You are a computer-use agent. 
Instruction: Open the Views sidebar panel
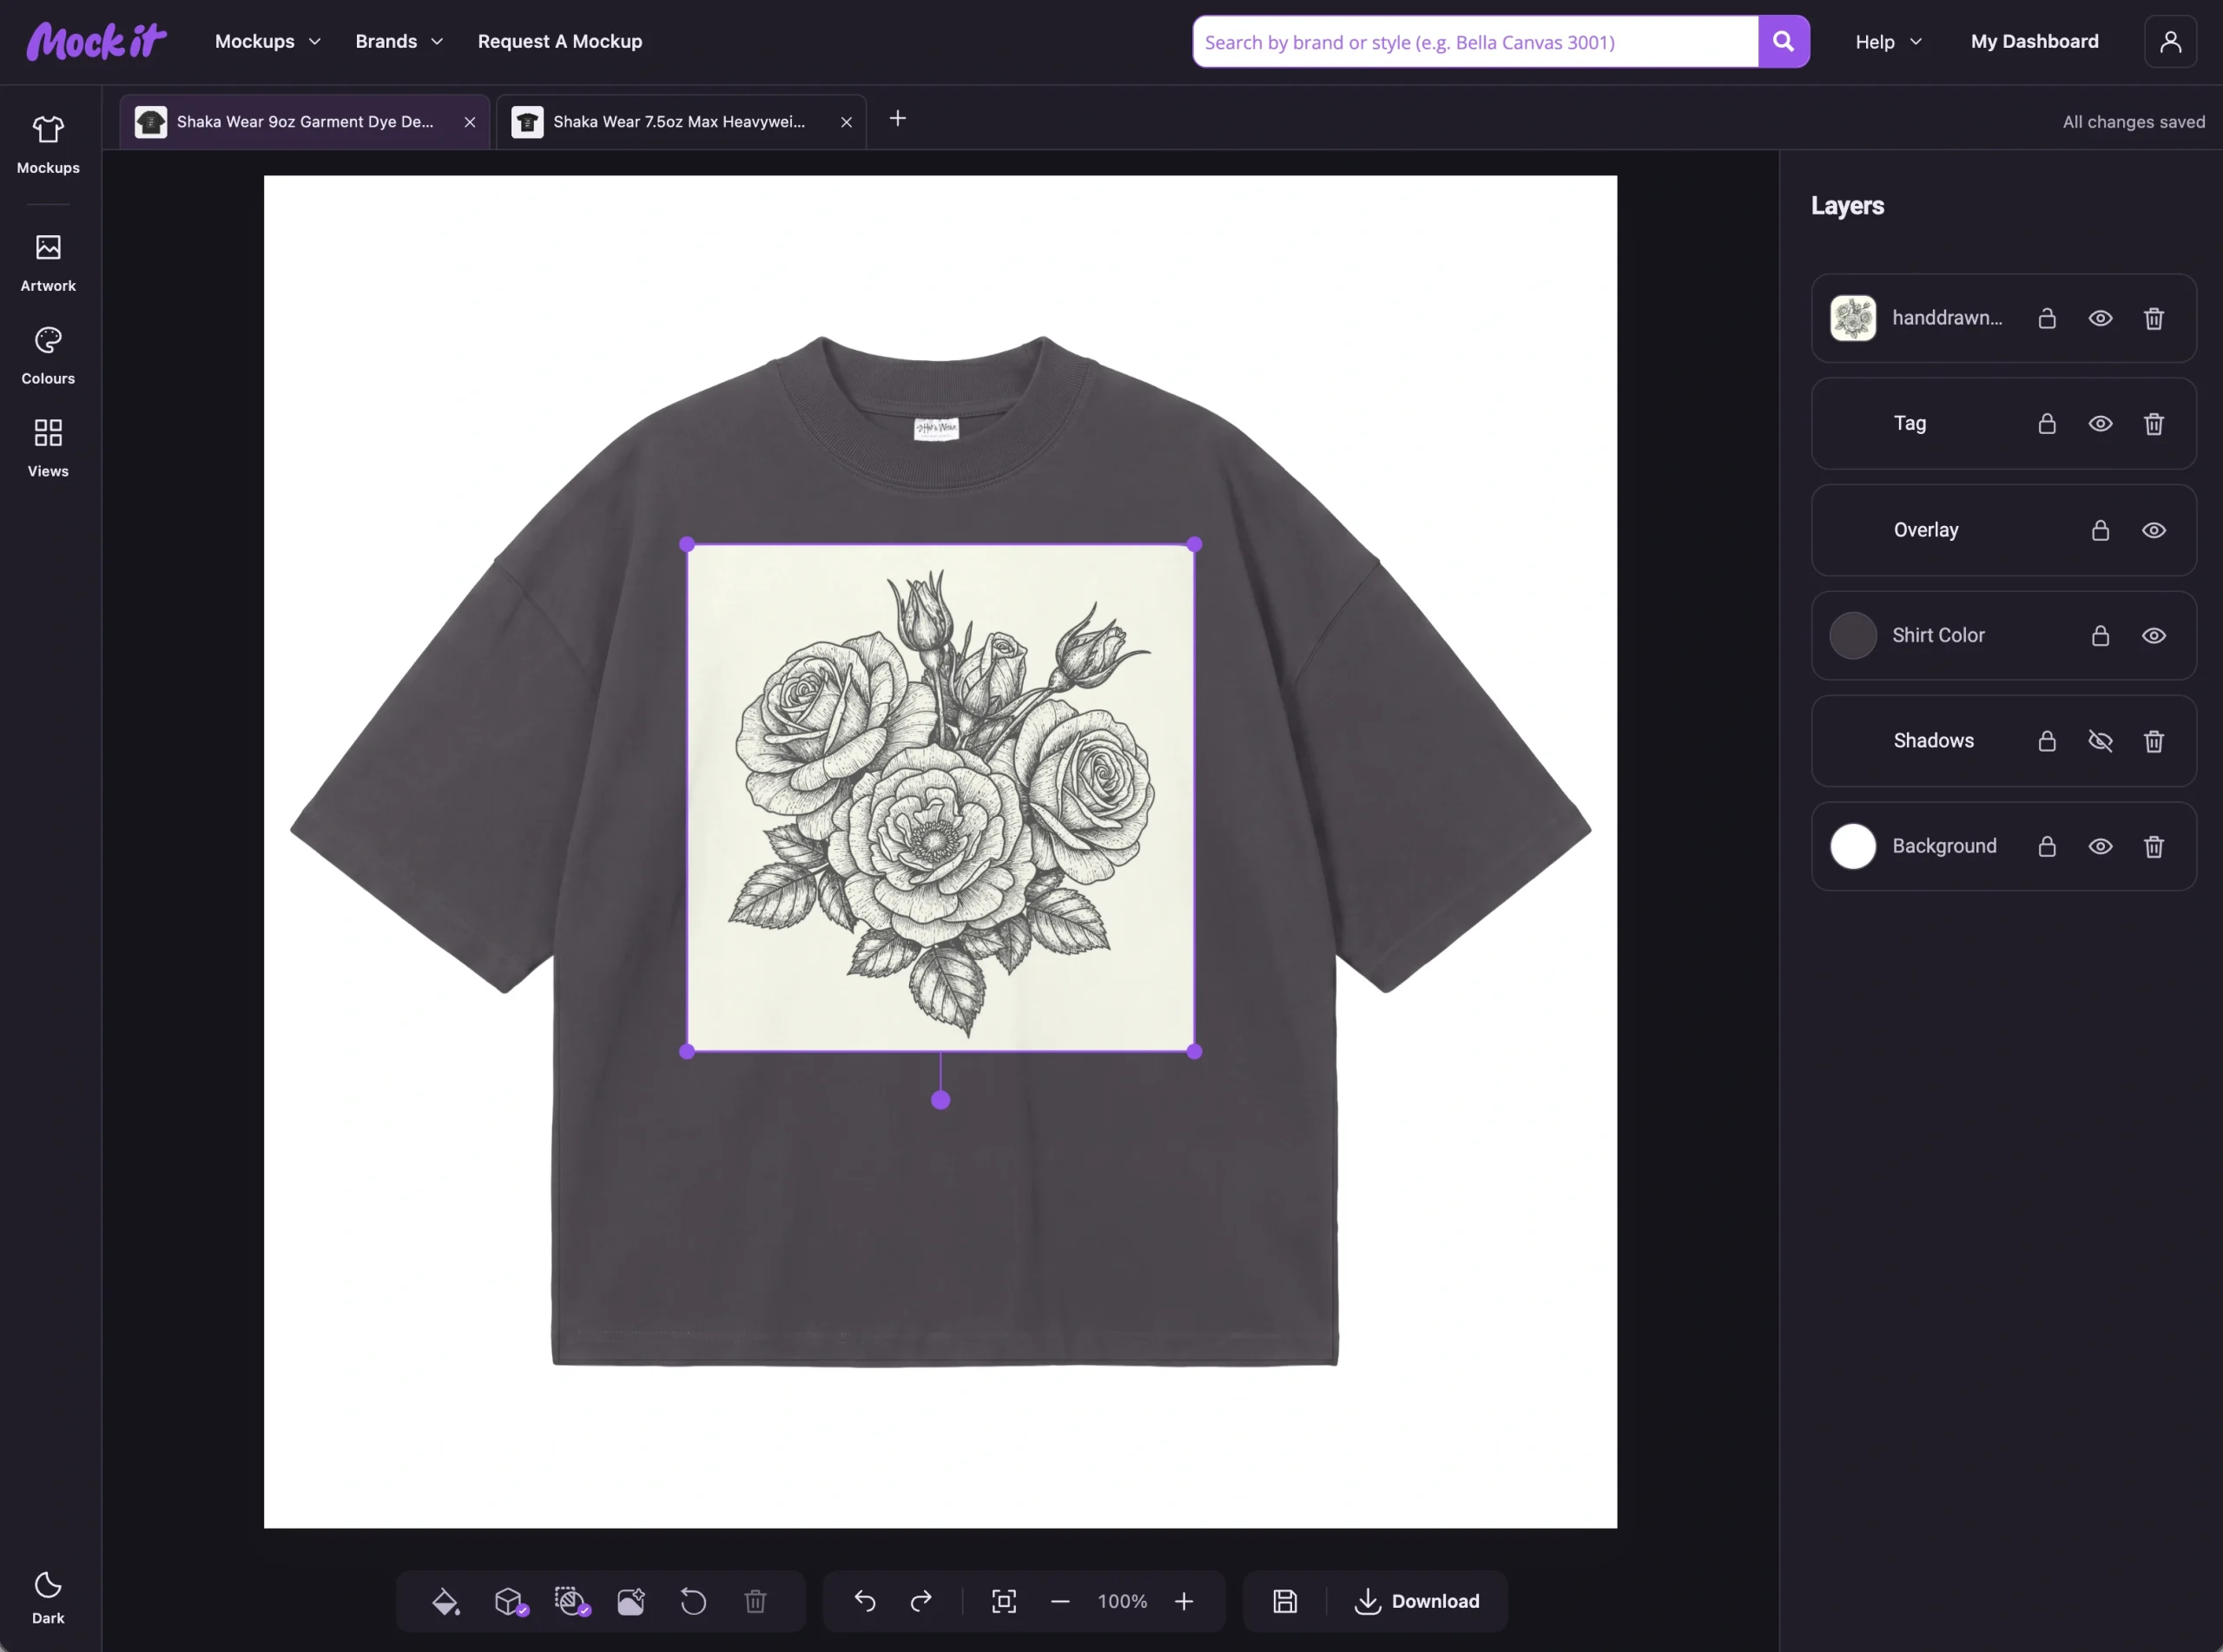[48, 448]
